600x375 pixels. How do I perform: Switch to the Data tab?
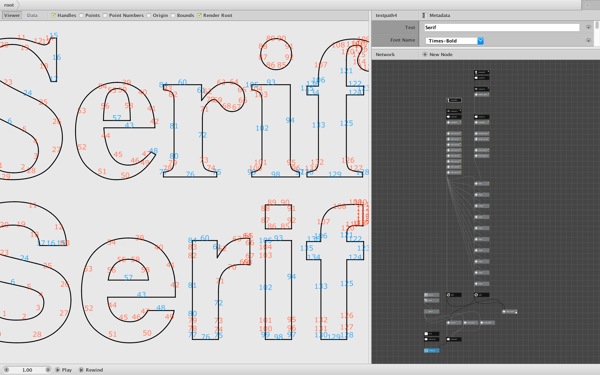pos(32,15)
